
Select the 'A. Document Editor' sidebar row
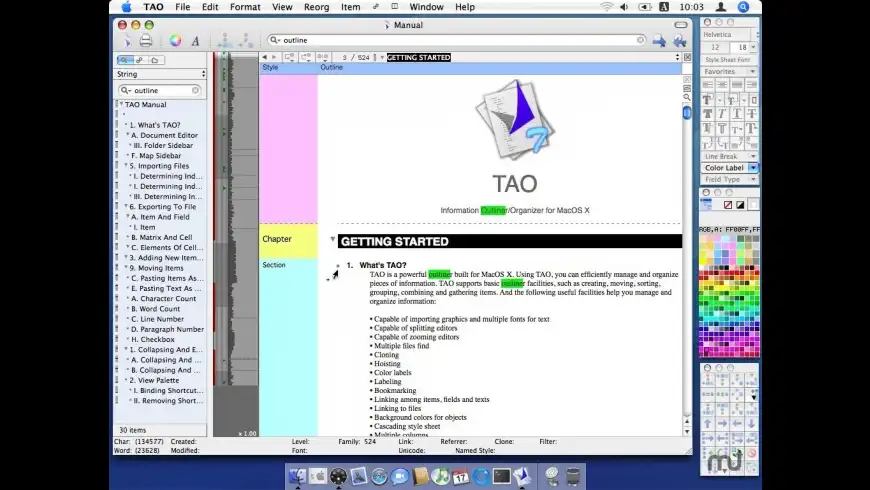pyautogui.click(x=164, y=135)
